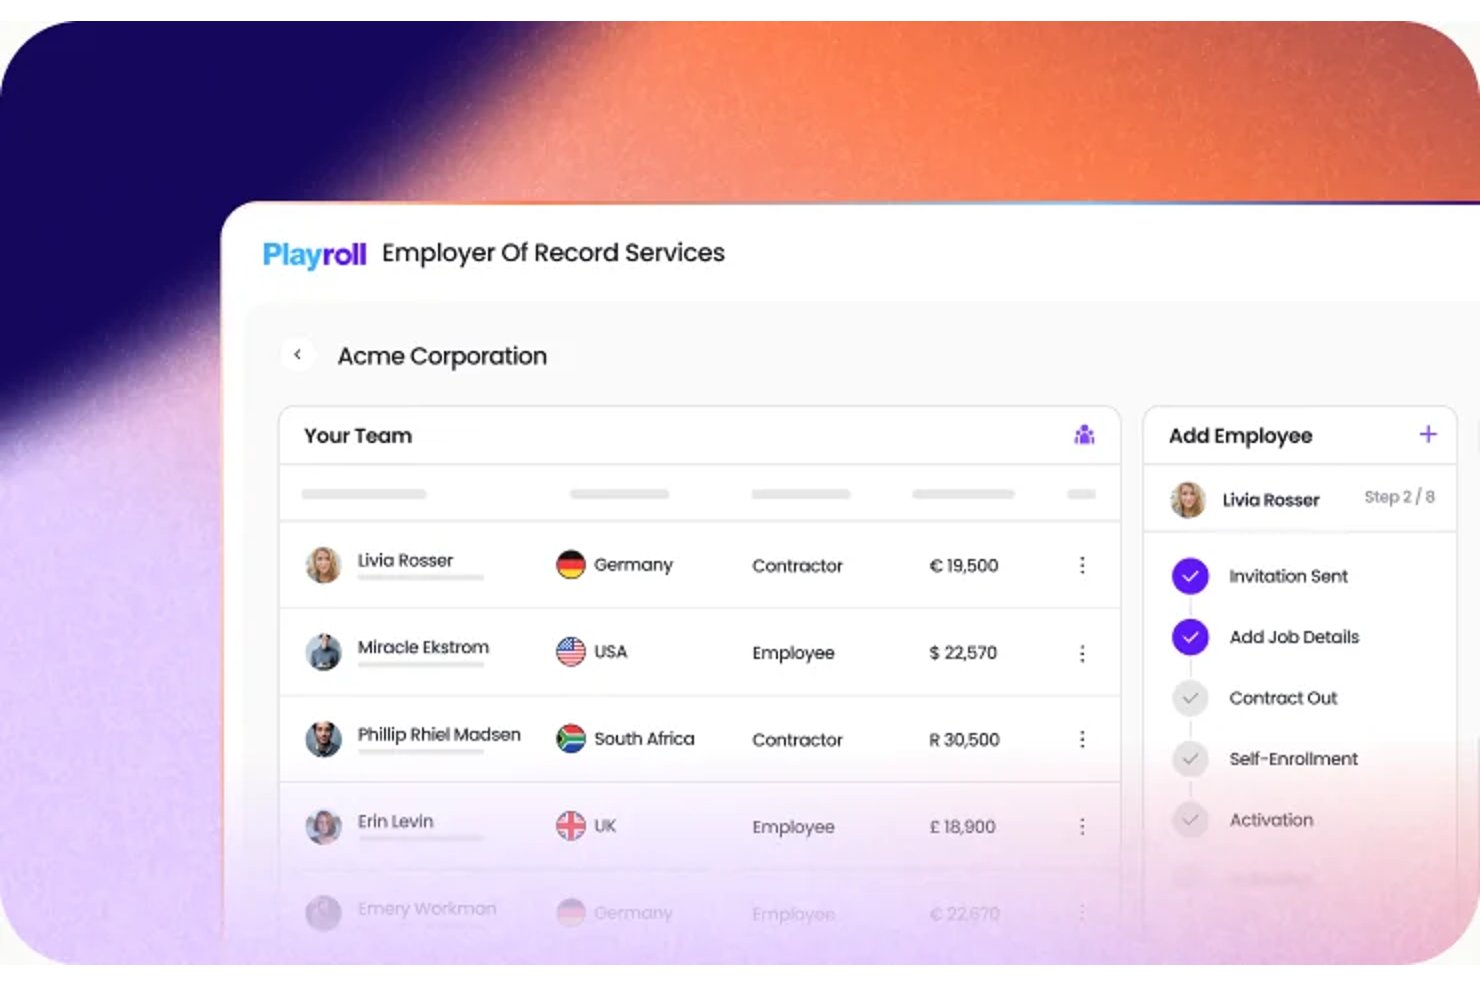
Task: Click the USA flag icon
Action: point(570,652)
